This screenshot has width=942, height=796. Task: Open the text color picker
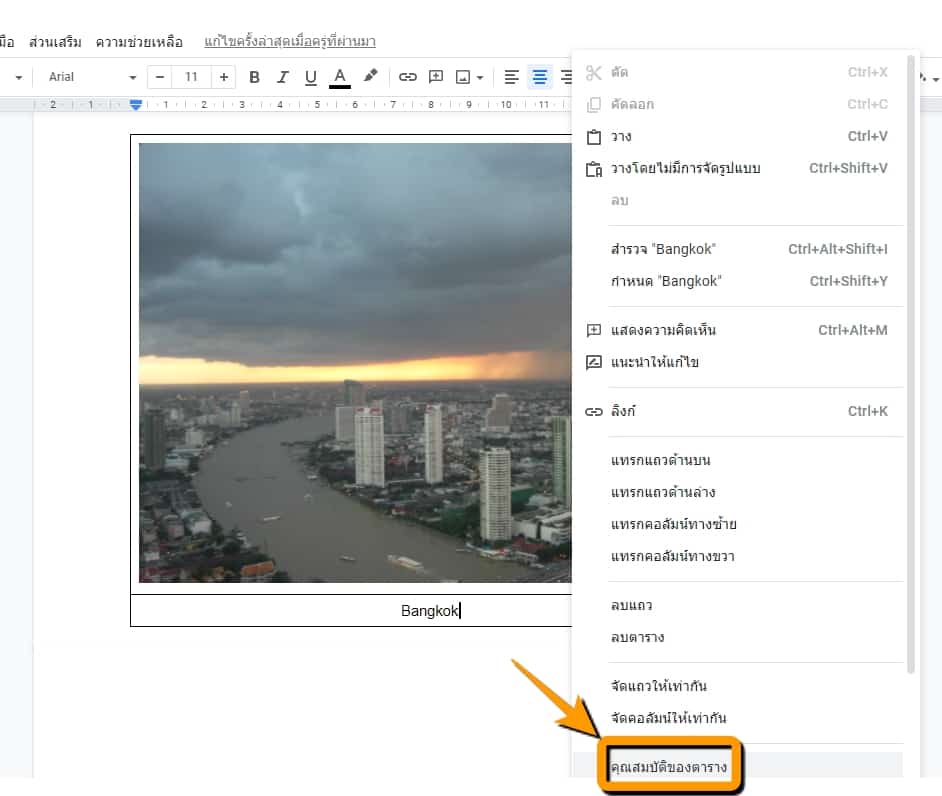pyautogui.click(x=340, y=77)
